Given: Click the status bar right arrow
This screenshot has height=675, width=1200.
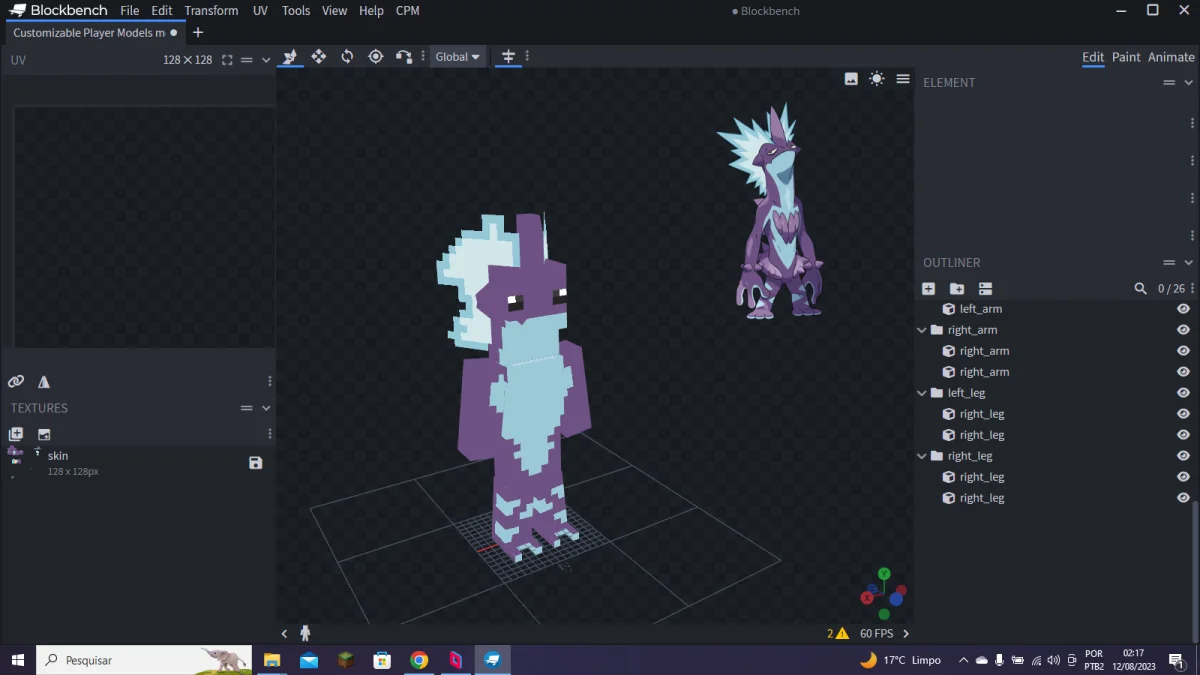Looking at the screenshot, I should (906, 633).
